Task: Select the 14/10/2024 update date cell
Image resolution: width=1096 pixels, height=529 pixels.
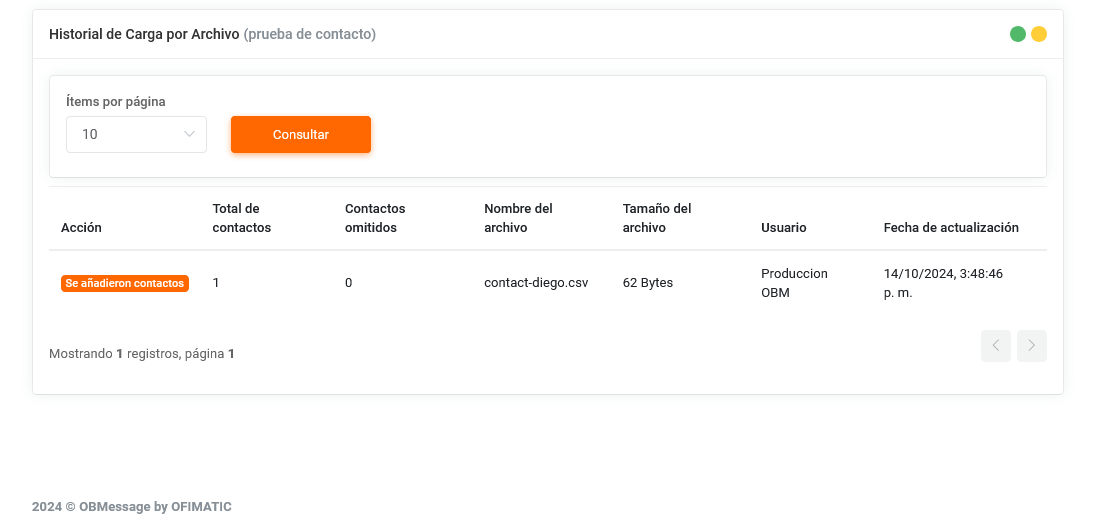Action: point(942,283)
